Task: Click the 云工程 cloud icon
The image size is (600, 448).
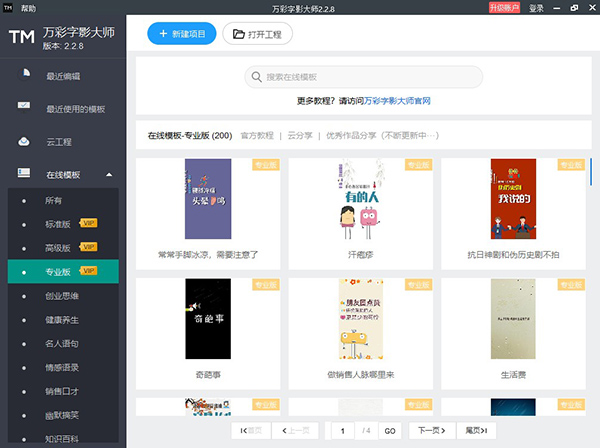Action: coord(24,142)
